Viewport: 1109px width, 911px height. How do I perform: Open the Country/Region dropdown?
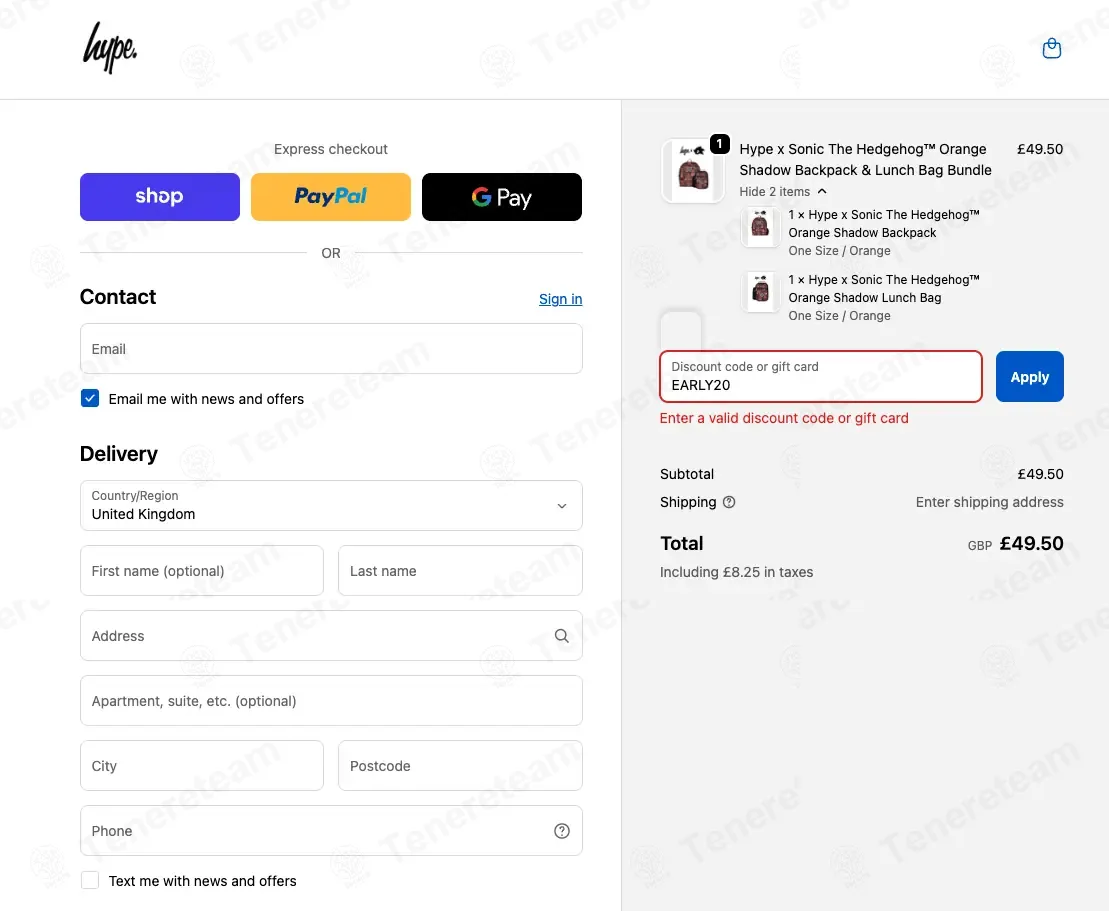(x=331, y=506)
